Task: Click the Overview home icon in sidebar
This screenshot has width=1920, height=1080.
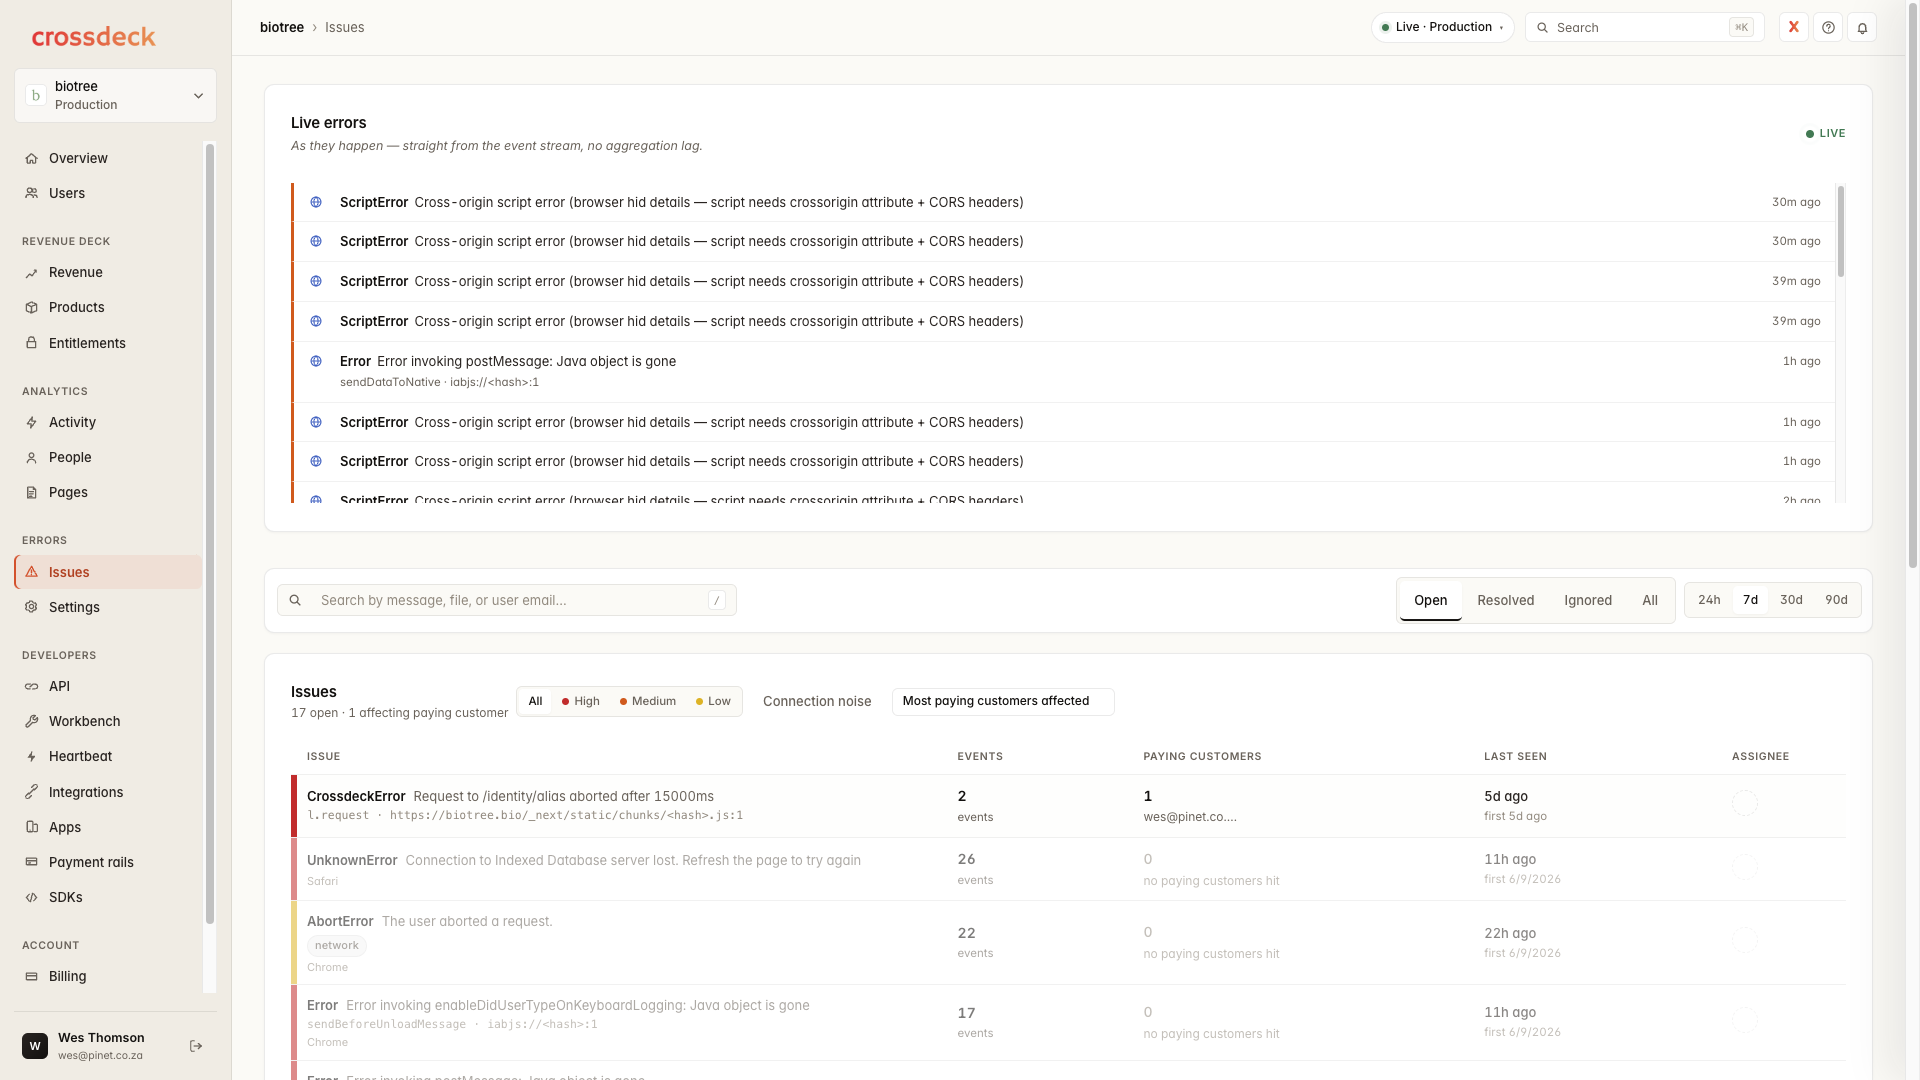Action: coord(31,159)
